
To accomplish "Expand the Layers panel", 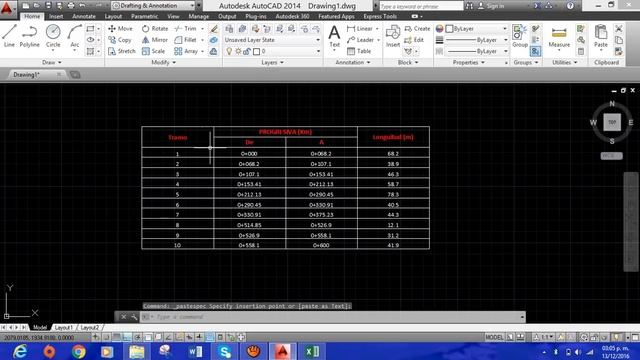I will pyautogui.click(x=272, y=62).
